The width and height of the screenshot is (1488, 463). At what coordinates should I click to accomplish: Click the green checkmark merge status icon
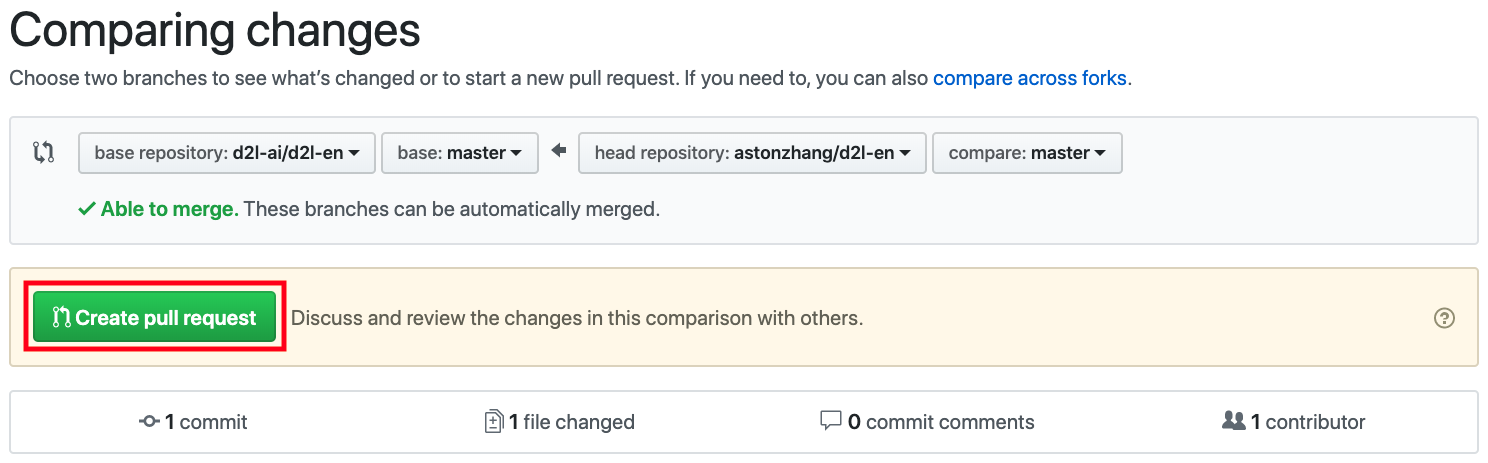[87, 210]
